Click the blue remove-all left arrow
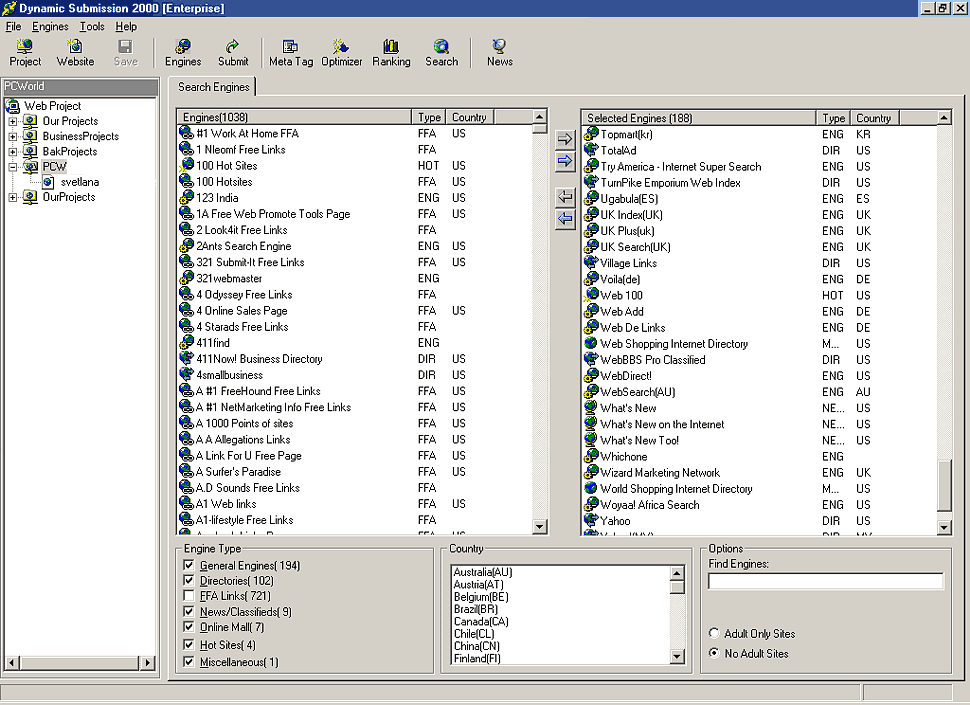The image size is (970, 705). pyautogui.click(x=565, y=218)
